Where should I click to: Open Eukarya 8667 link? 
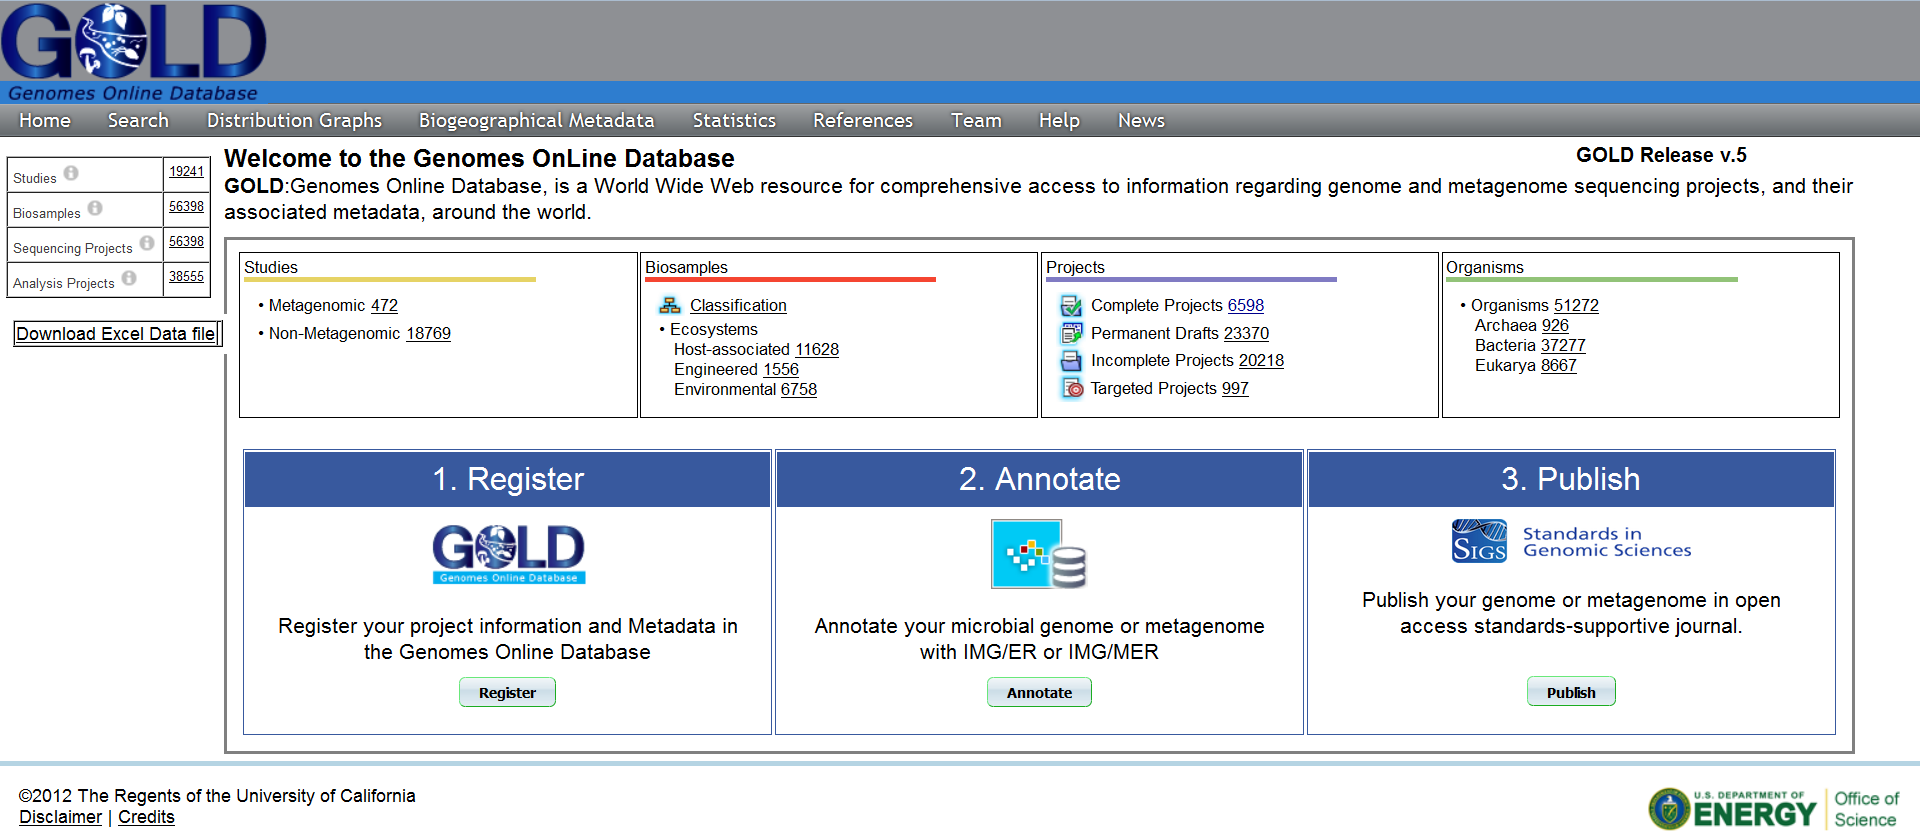point(1559,365)
